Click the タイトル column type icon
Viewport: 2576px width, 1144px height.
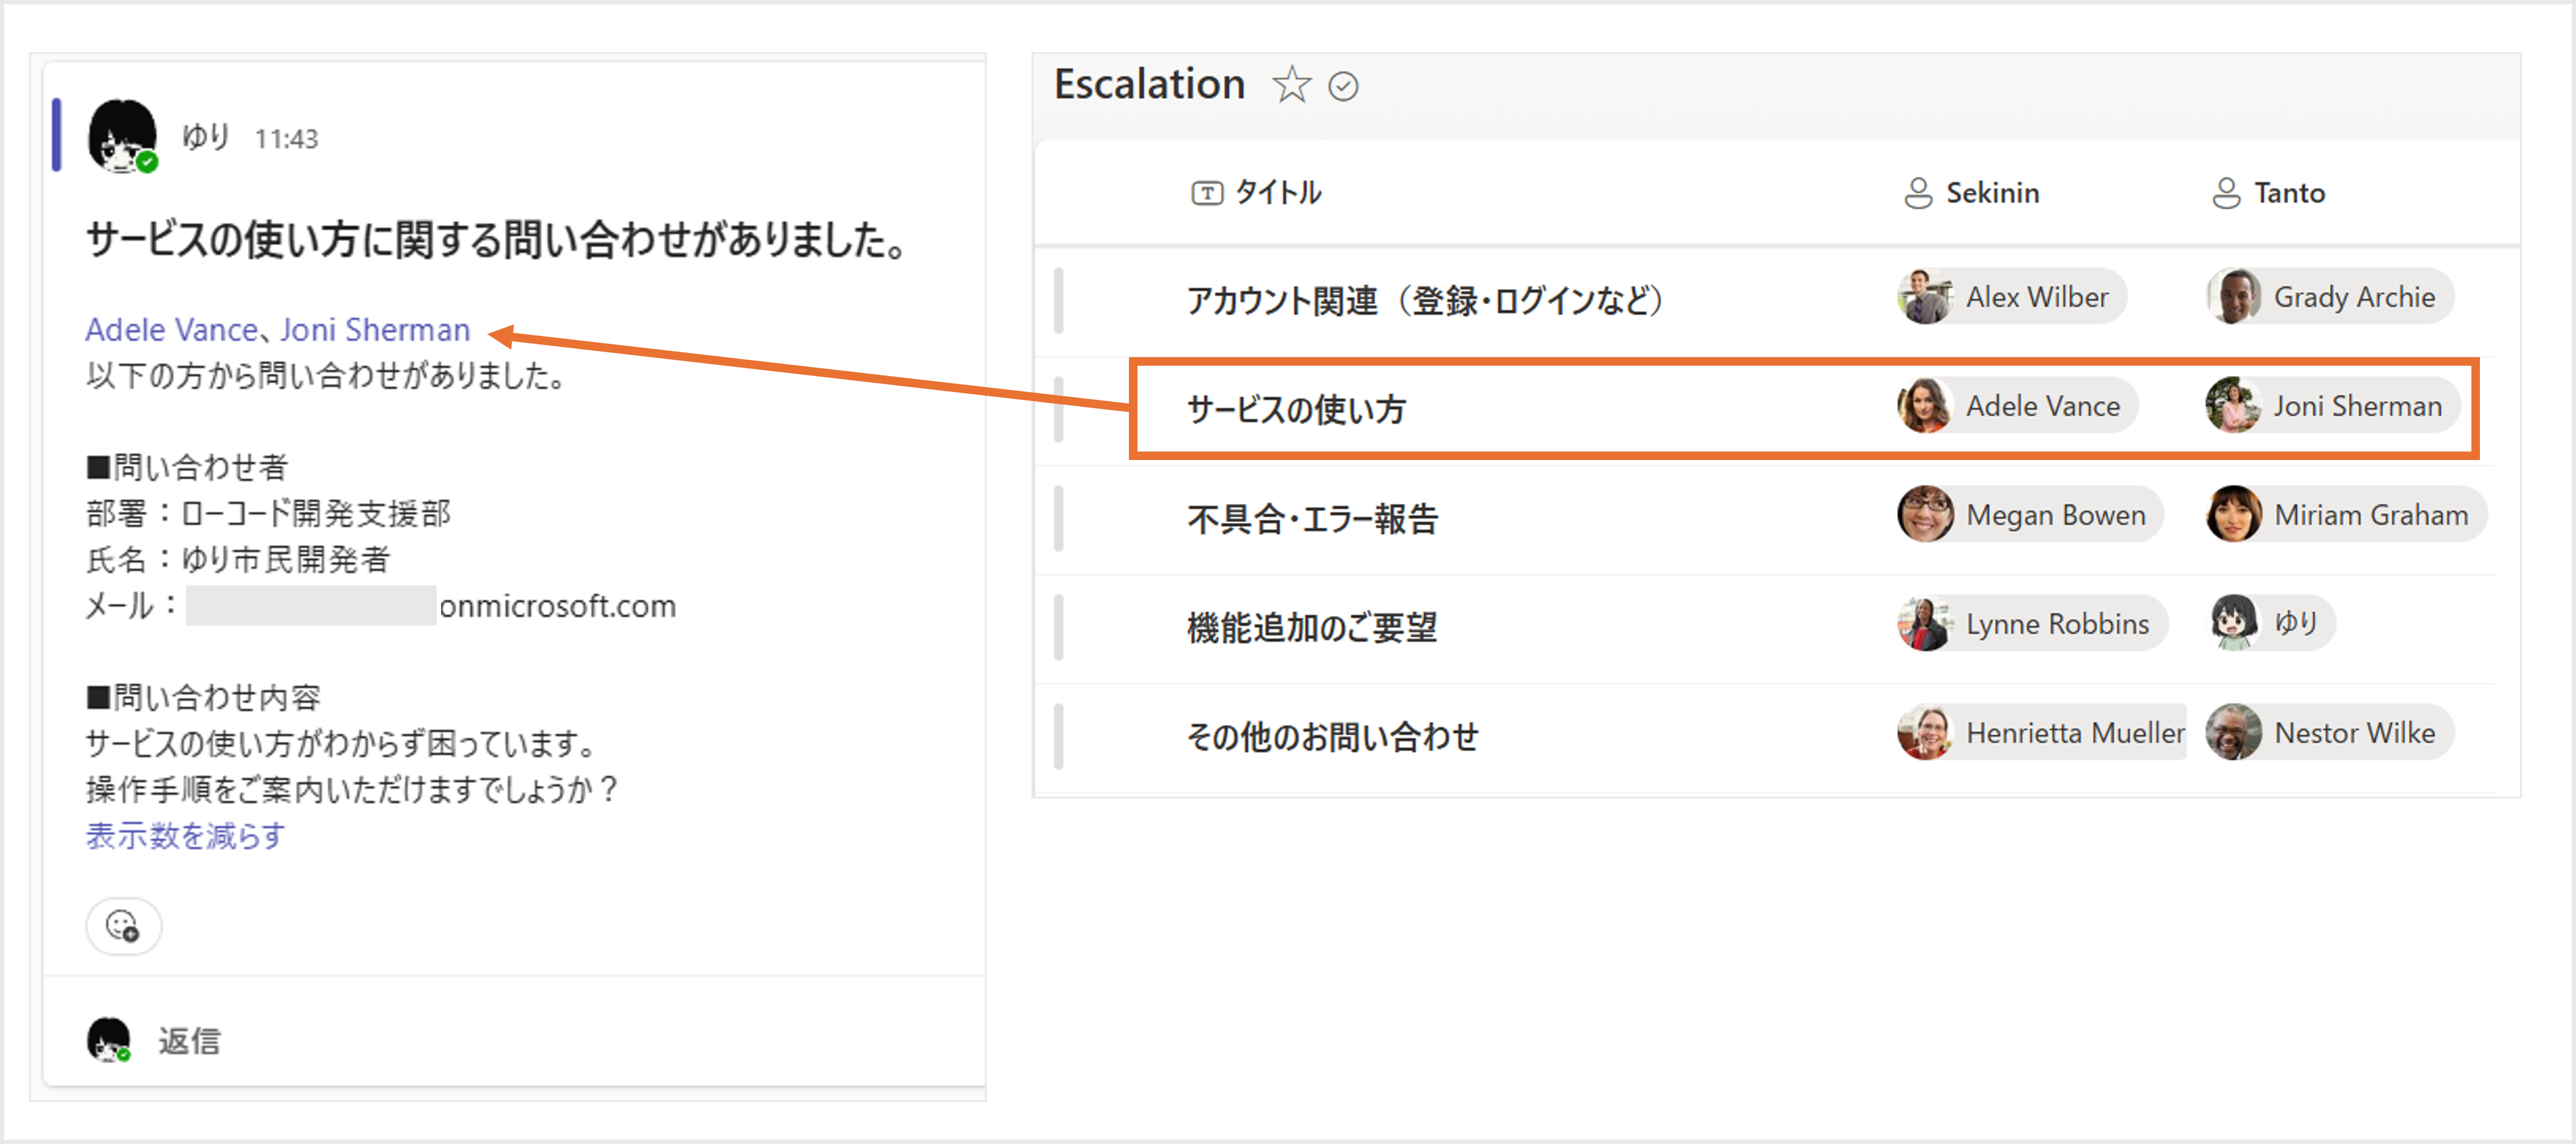point(1206,193)
